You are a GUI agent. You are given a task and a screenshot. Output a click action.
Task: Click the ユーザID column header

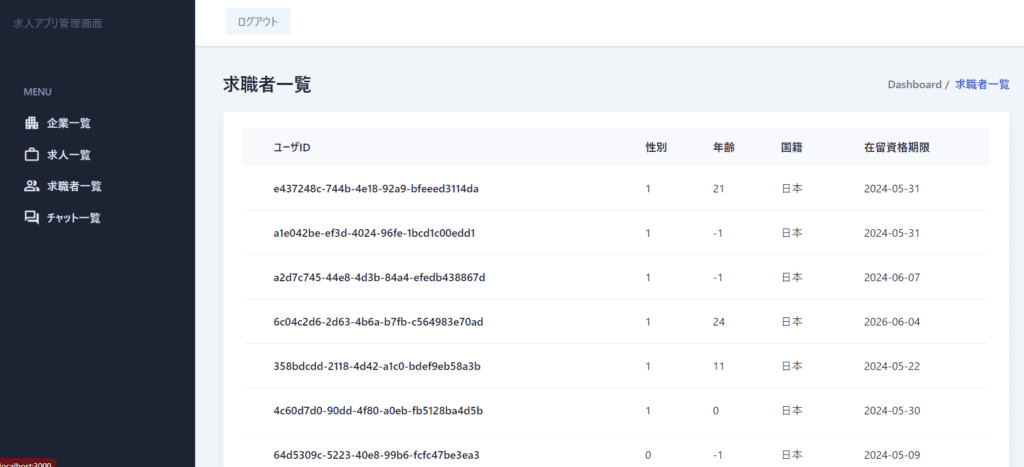pos(292,148)
